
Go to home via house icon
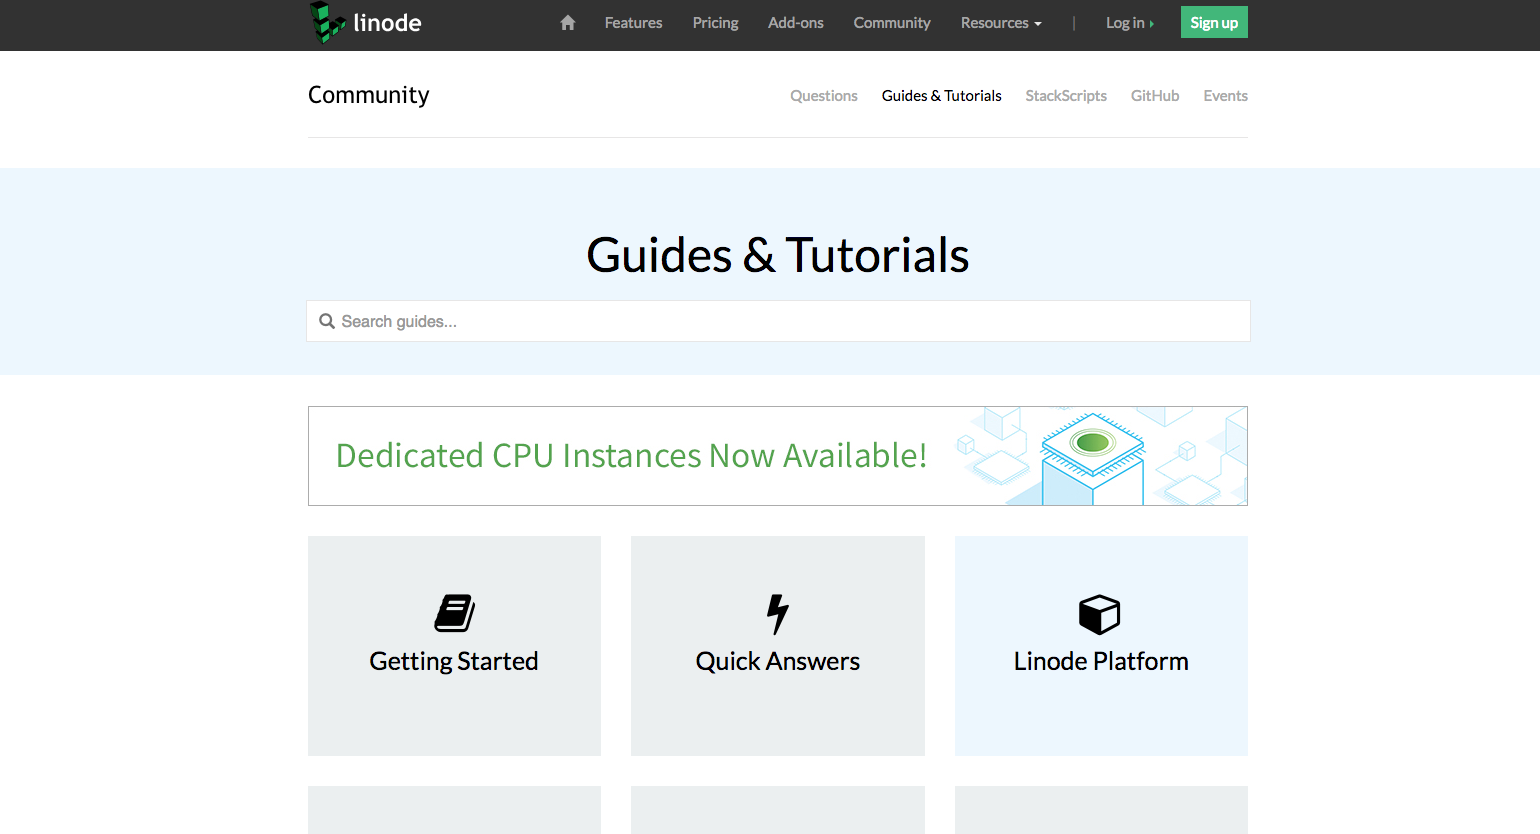568,22
